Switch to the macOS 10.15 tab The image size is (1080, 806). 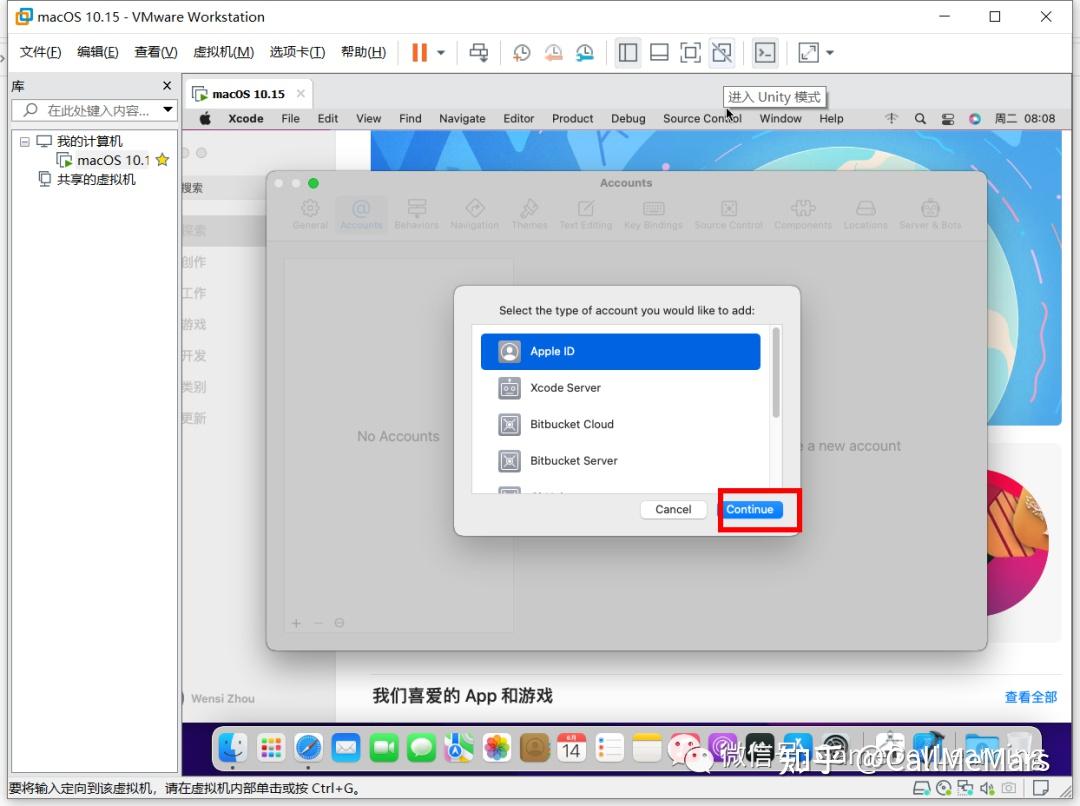coord(248,94)
